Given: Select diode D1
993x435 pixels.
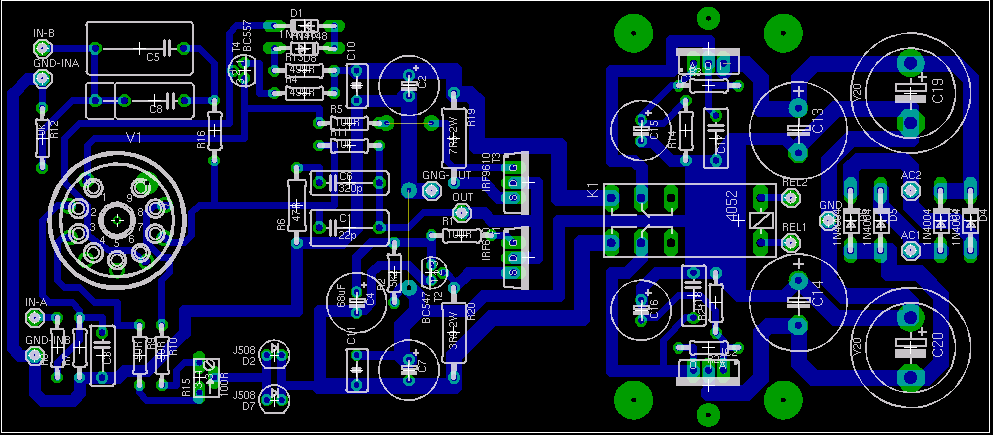Looking at the screenshot, I should coord(307,27).
